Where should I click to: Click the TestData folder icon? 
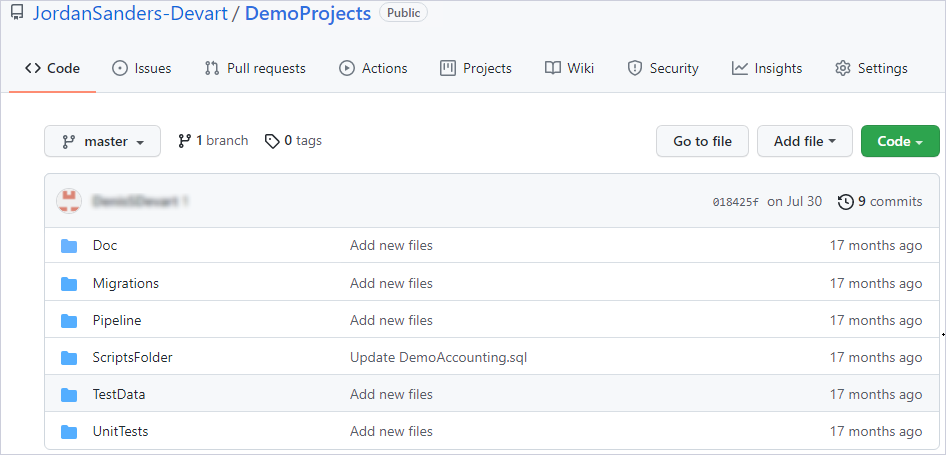(x=69, y=395)
